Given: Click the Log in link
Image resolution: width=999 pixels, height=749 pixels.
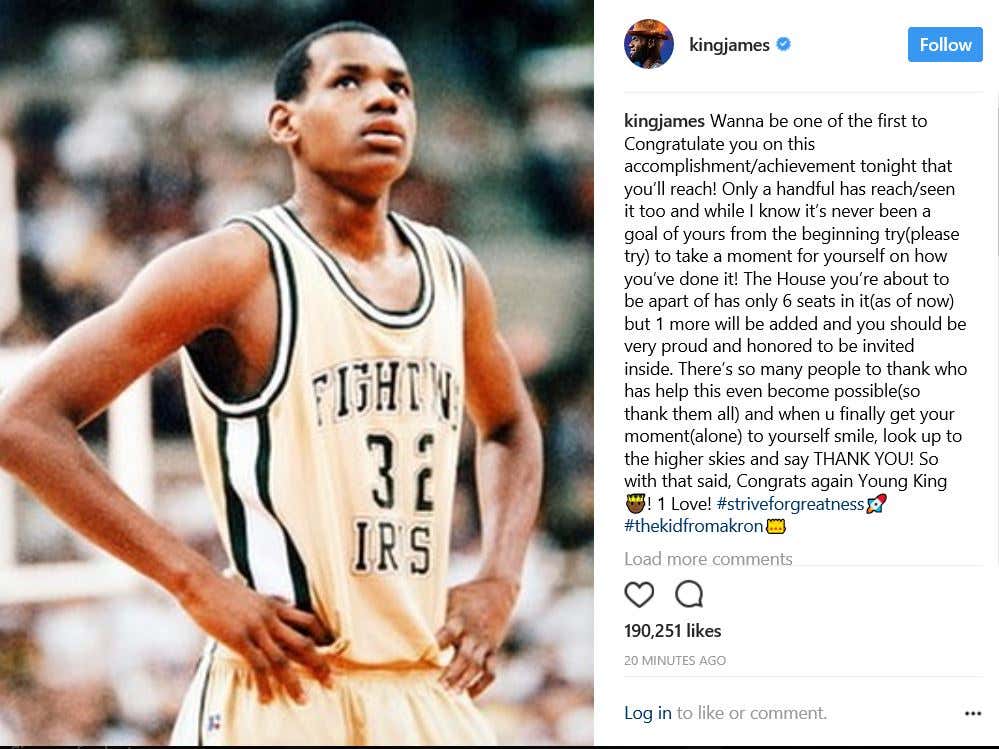Looking at the screenshot, I should click(647, 713).
